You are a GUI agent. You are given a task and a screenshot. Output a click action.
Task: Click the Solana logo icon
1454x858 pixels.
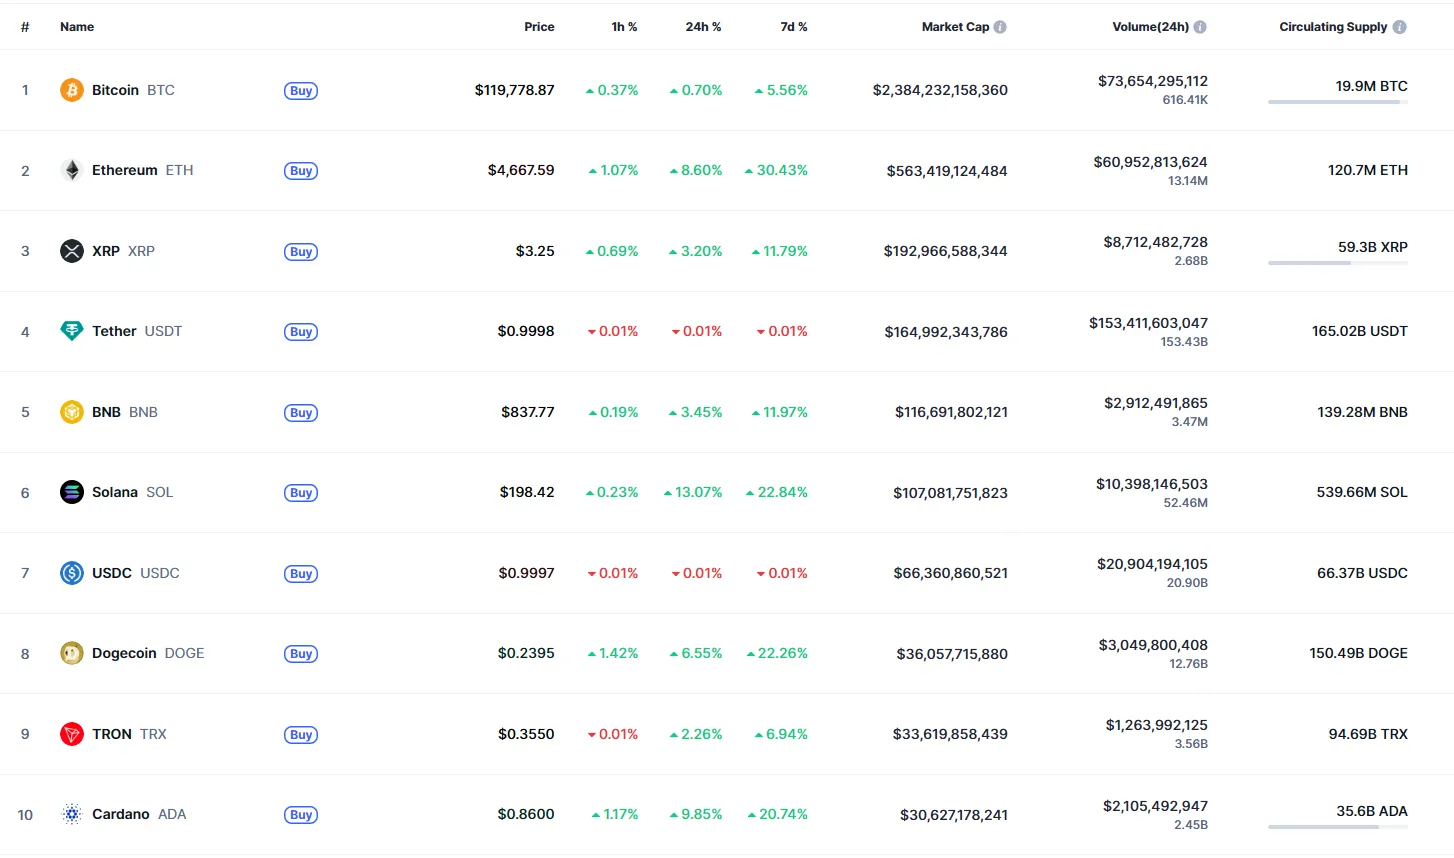(71, 492)
